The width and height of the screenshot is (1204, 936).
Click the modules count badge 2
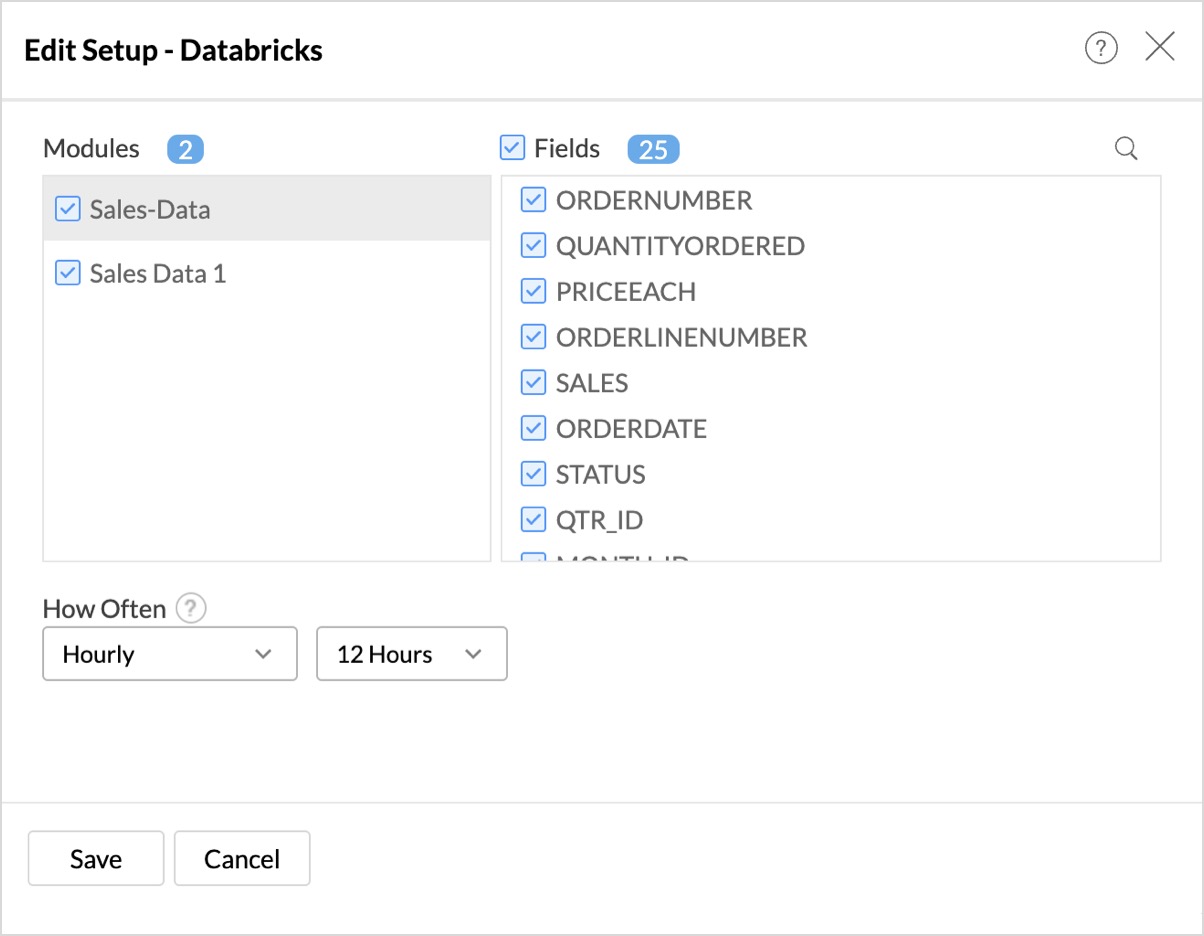tap(186, 150)
